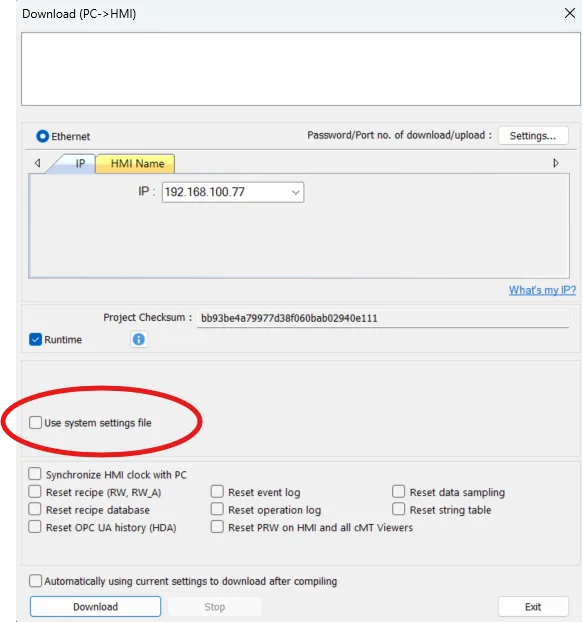This screenshot has height=622, width=582.
Task: Uncheck the Runtime checkbox
Action: [35, 340]
